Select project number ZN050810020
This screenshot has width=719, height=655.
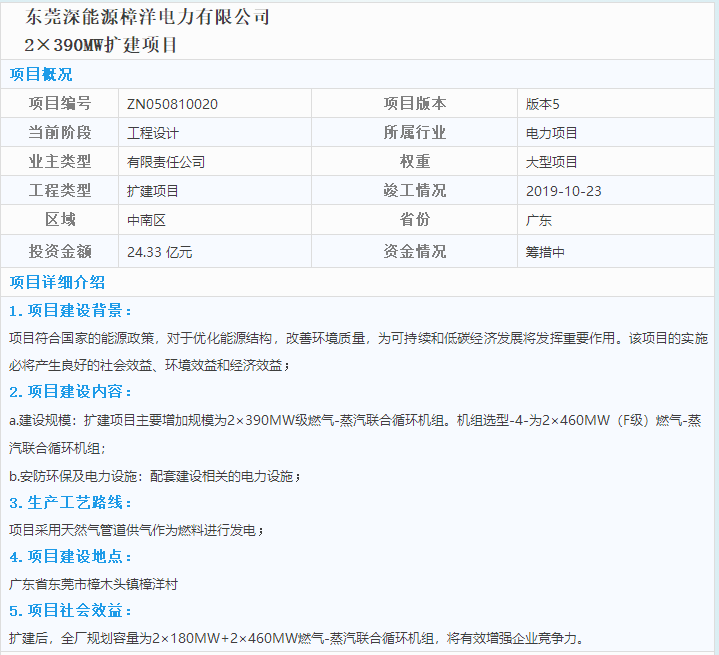pyautogui.click(x=172, y=104)
